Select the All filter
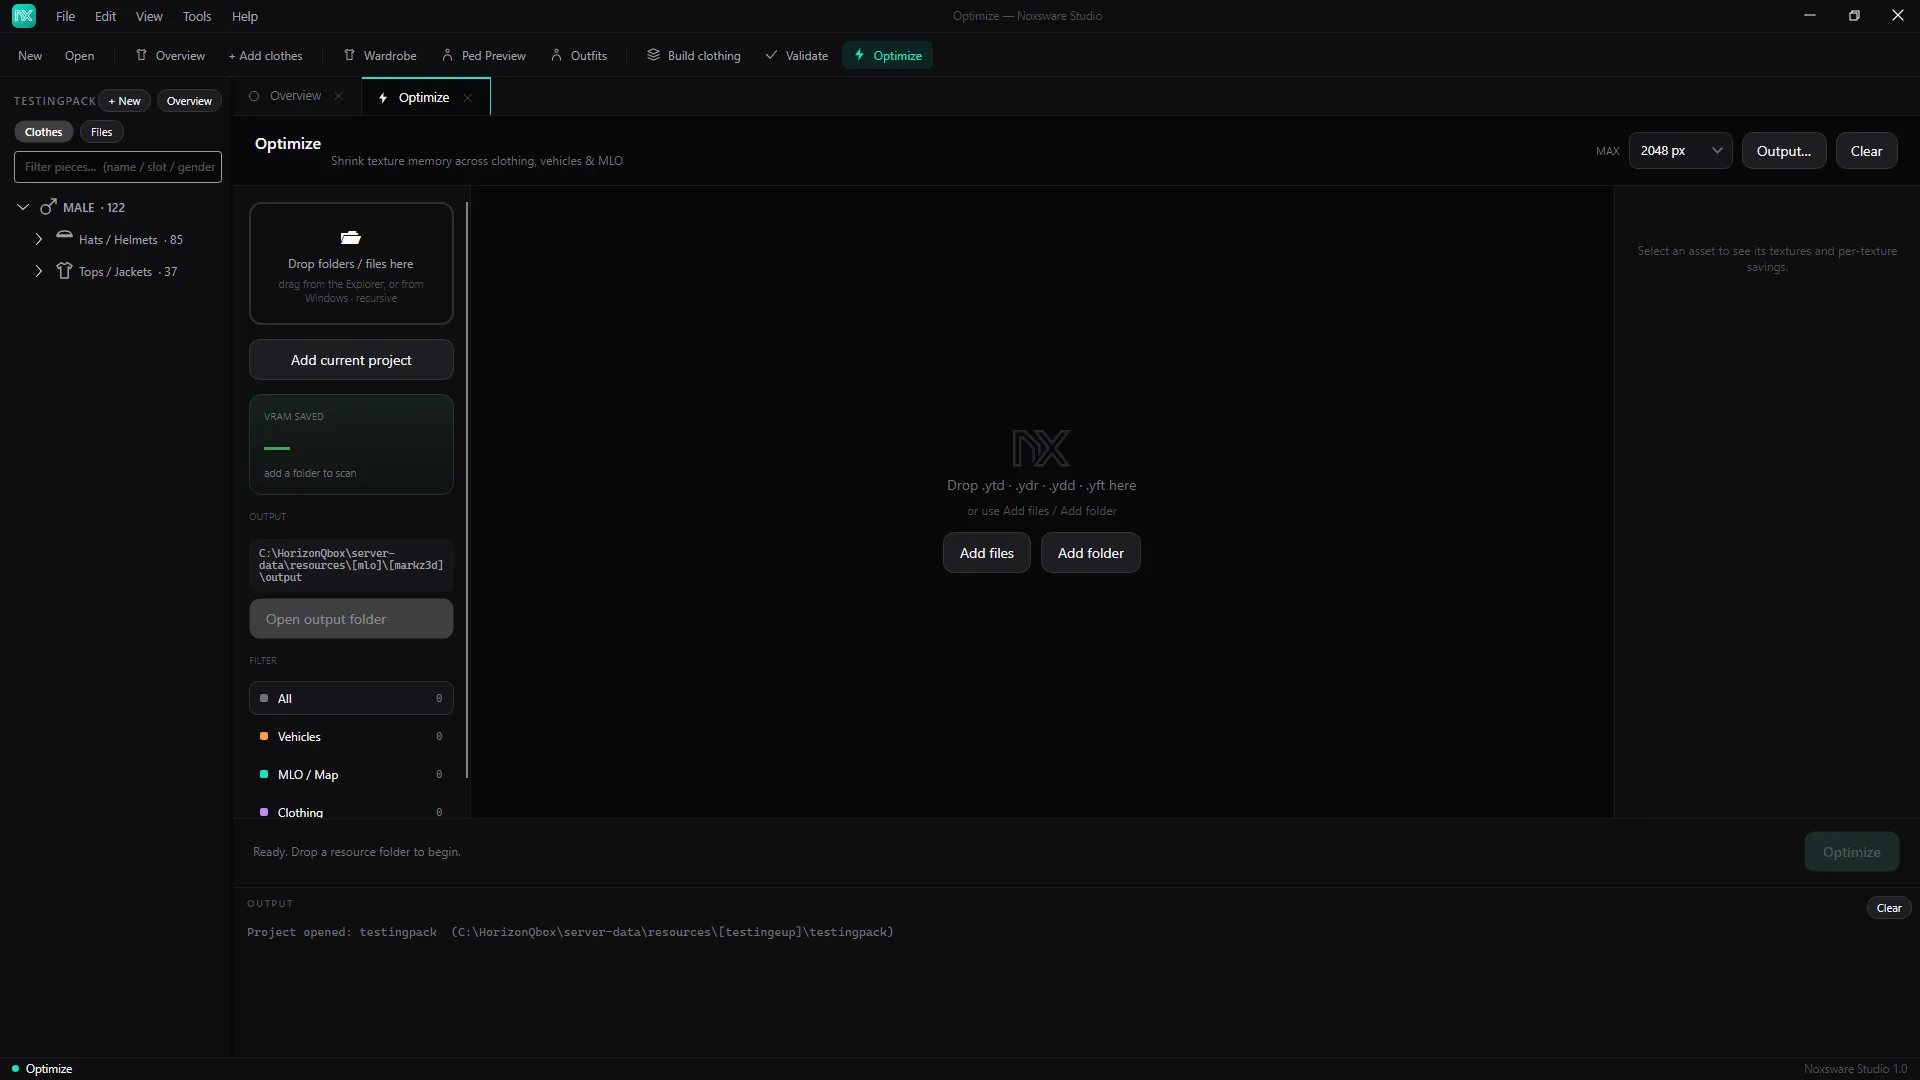Viewport: 1920px width, 1080px height. click(351, 698)
